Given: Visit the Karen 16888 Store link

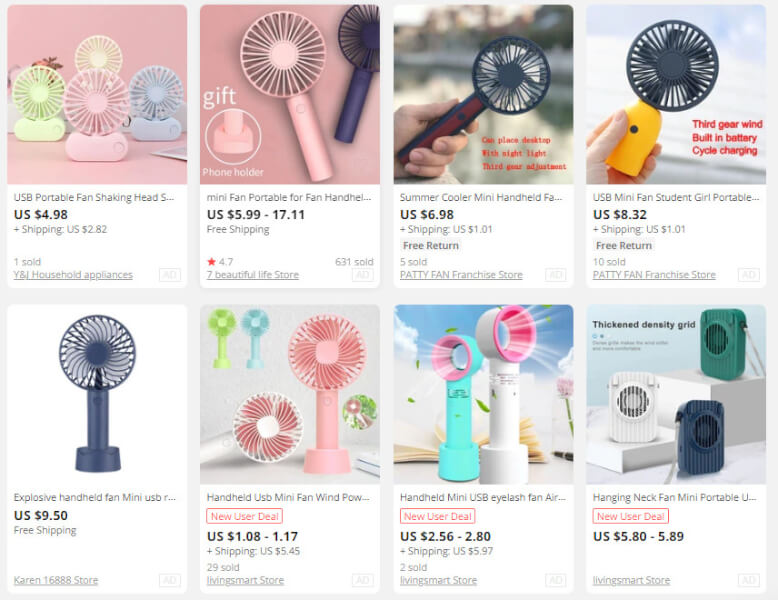Looking at the screenshot, I should point(56,580).
